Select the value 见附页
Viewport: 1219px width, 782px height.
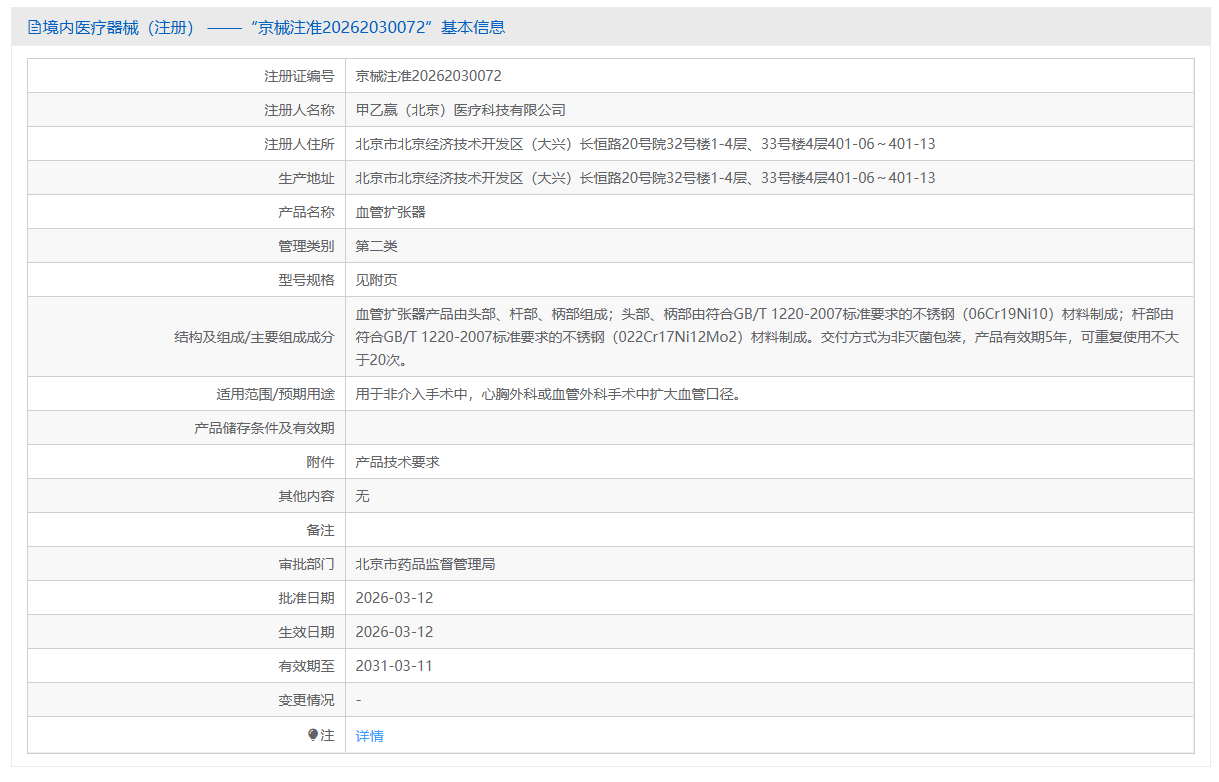[x=377, y=280]
